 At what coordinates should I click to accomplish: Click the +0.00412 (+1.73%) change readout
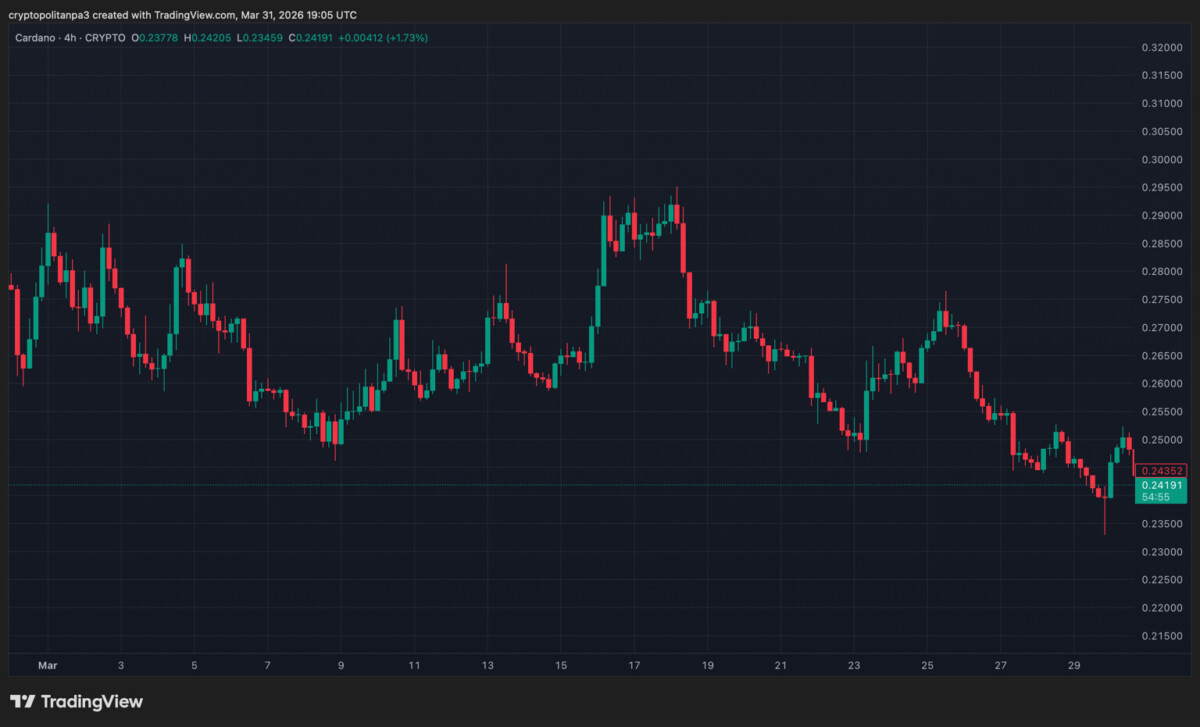[x=385, y=38]
